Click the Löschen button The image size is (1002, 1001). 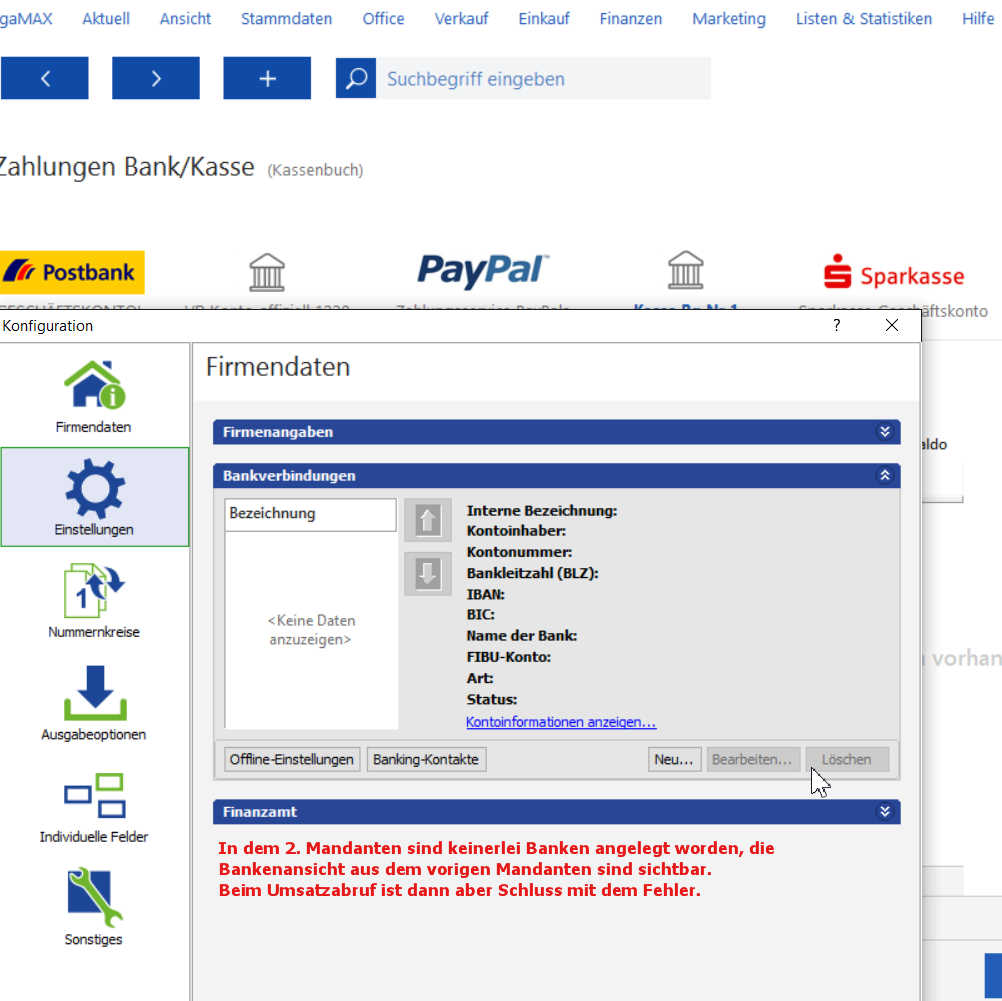(847, 759)
